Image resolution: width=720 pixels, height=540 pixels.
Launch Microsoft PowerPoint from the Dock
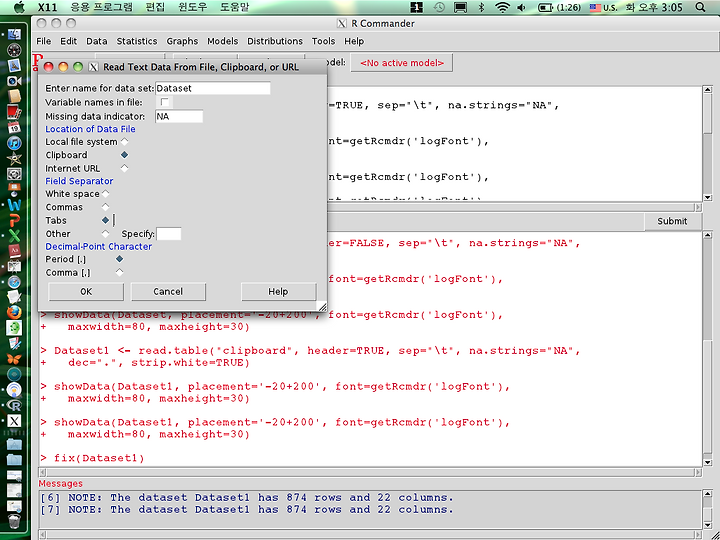coord(14,220)
